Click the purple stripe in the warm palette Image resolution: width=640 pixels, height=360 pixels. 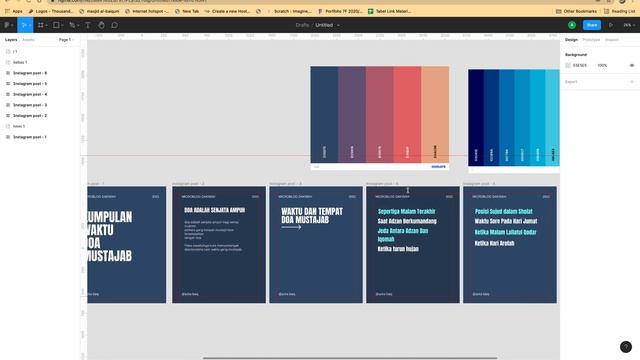point(352,114)
